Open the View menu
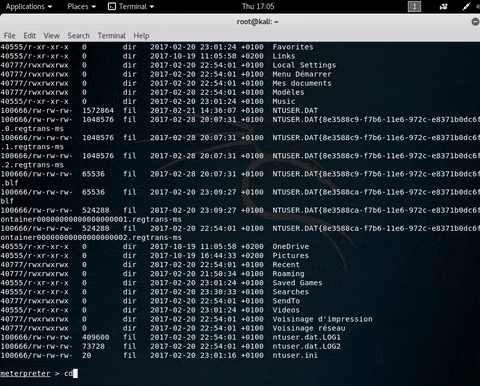The image size is (480, 386). [x=52, y=36]
